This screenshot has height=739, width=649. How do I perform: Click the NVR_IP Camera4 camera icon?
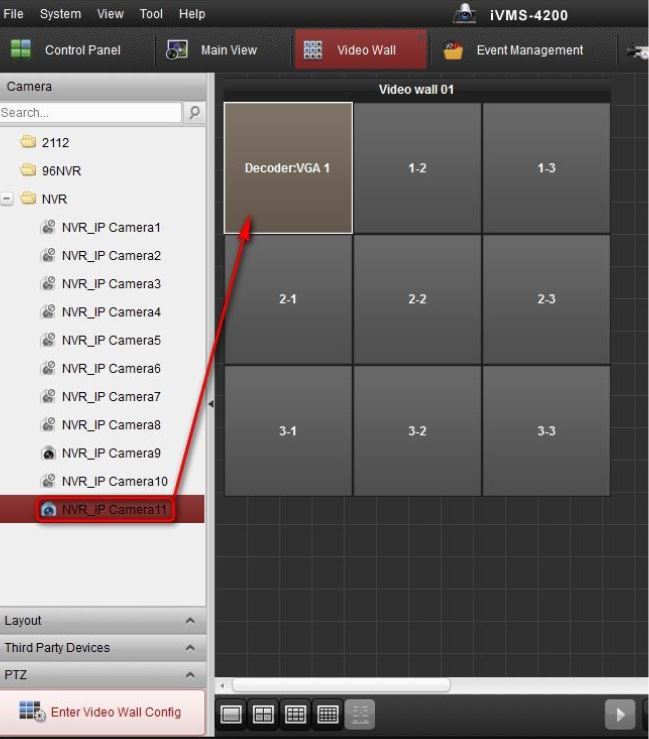coord(48,312)
